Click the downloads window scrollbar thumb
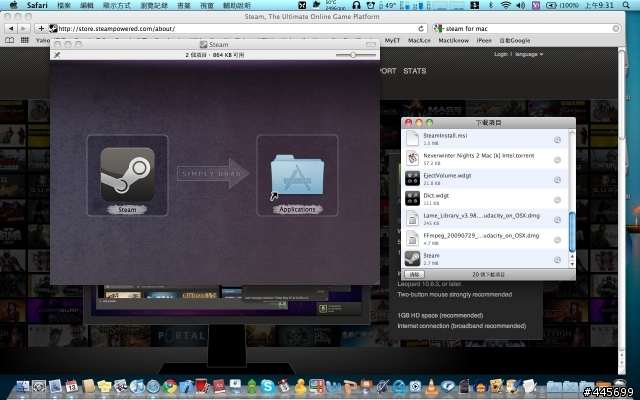Screen dimensions: 640x400 [572, 232]
